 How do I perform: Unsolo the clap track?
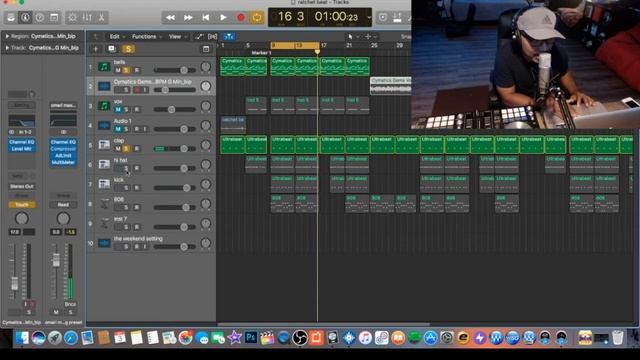point(126,149)
